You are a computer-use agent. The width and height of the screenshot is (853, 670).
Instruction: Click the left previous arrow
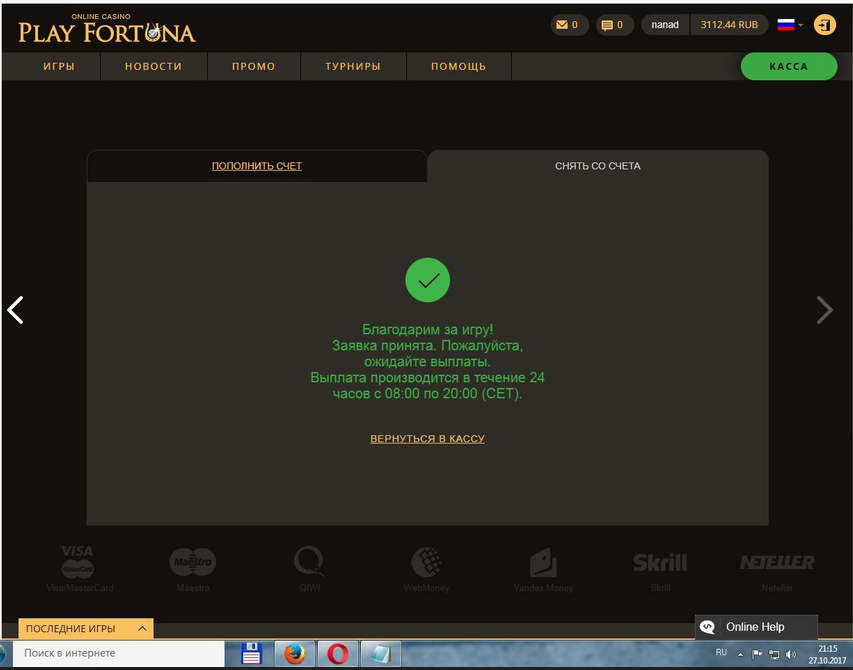tap(15, 310)
